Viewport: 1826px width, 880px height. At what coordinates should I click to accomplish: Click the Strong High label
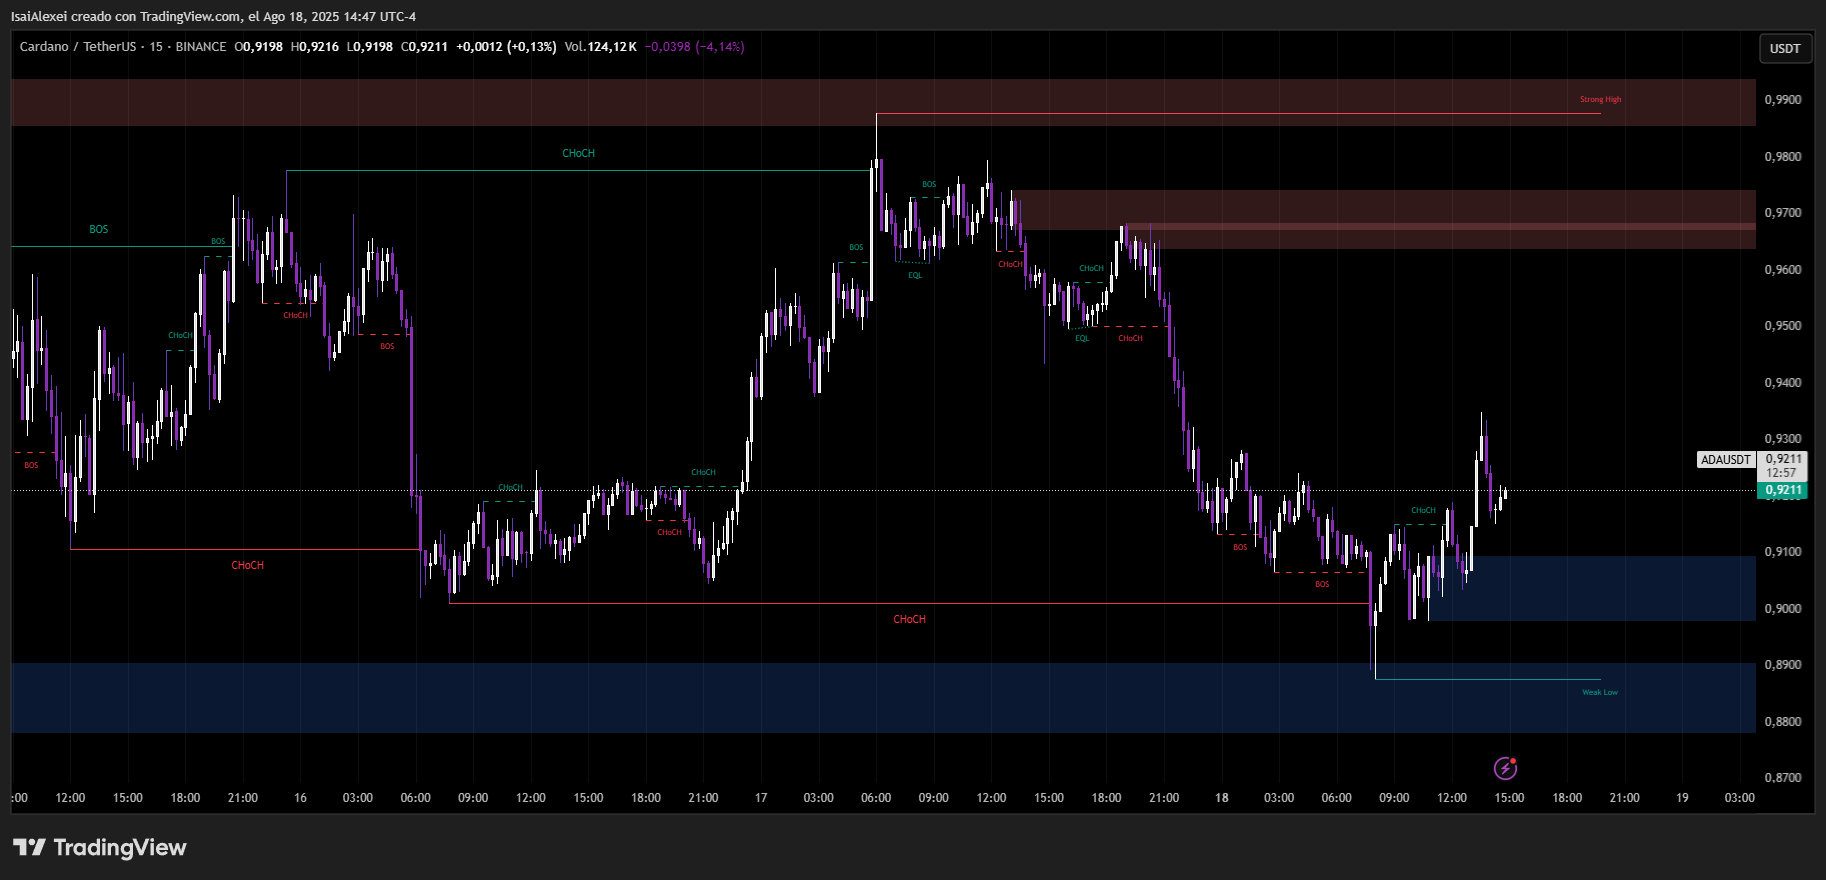1600,100
